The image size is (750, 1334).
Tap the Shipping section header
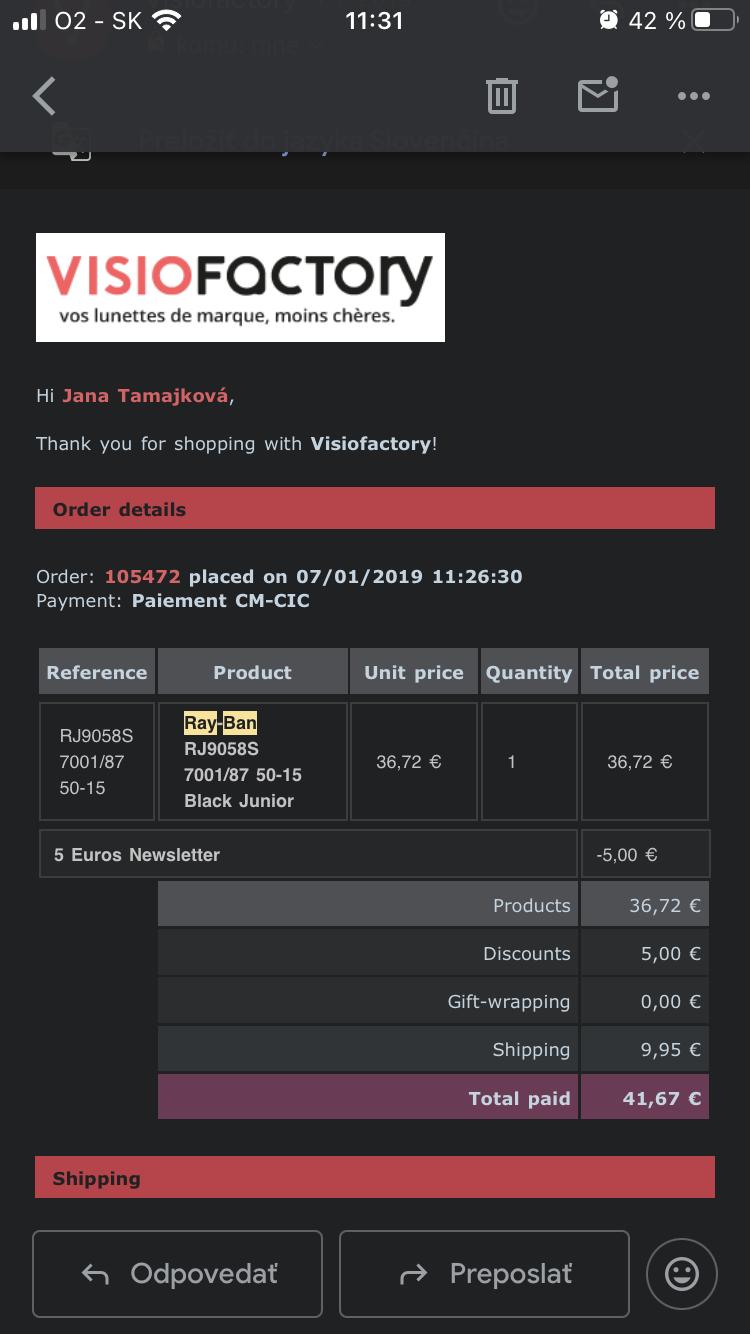click(375, 1178)
